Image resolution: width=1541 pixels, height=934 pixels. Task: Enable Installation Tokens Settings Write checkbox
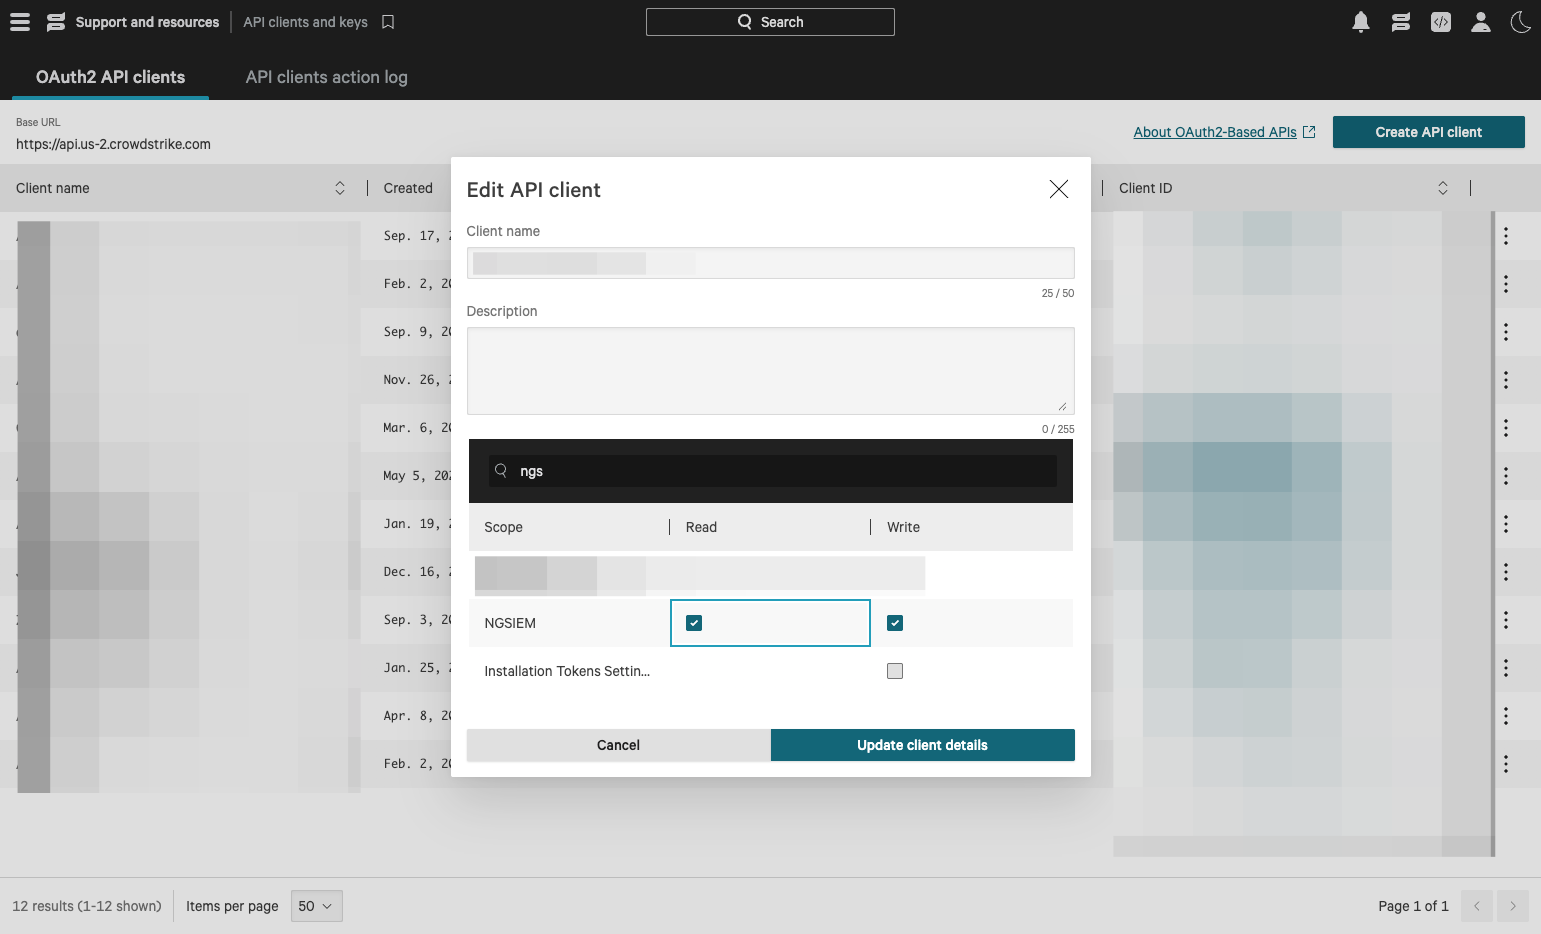click(895, 671)
